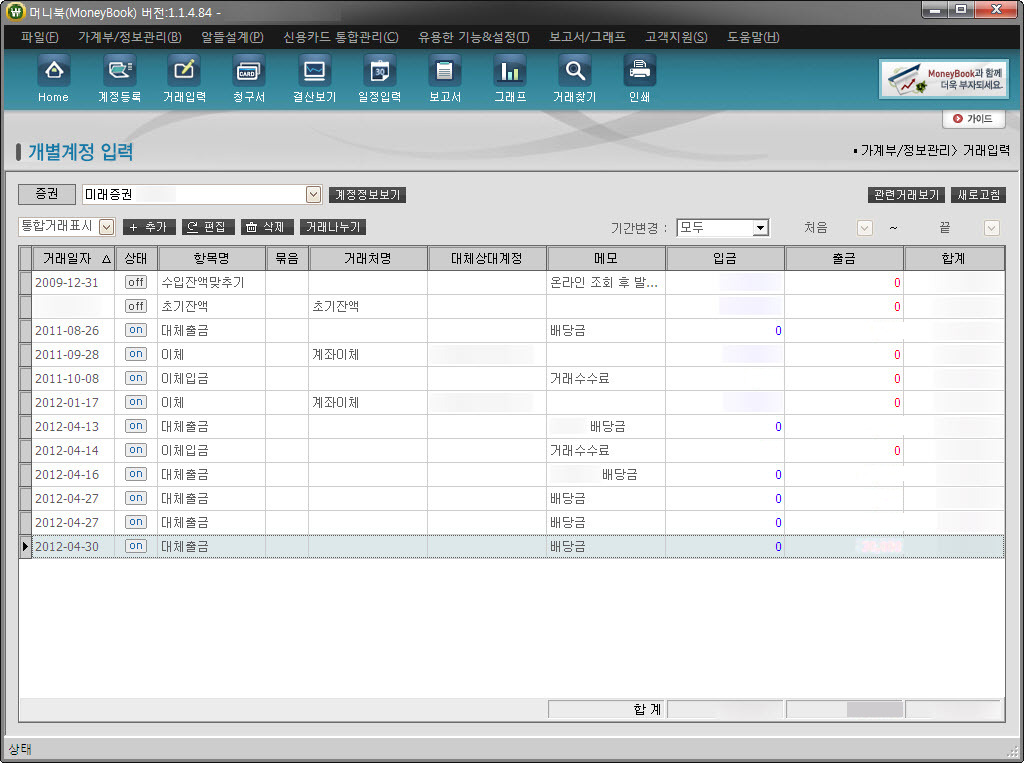Toggle the on status for 2012-04-30 row
Screen dimensions: 1024x763
click(135, 547)
